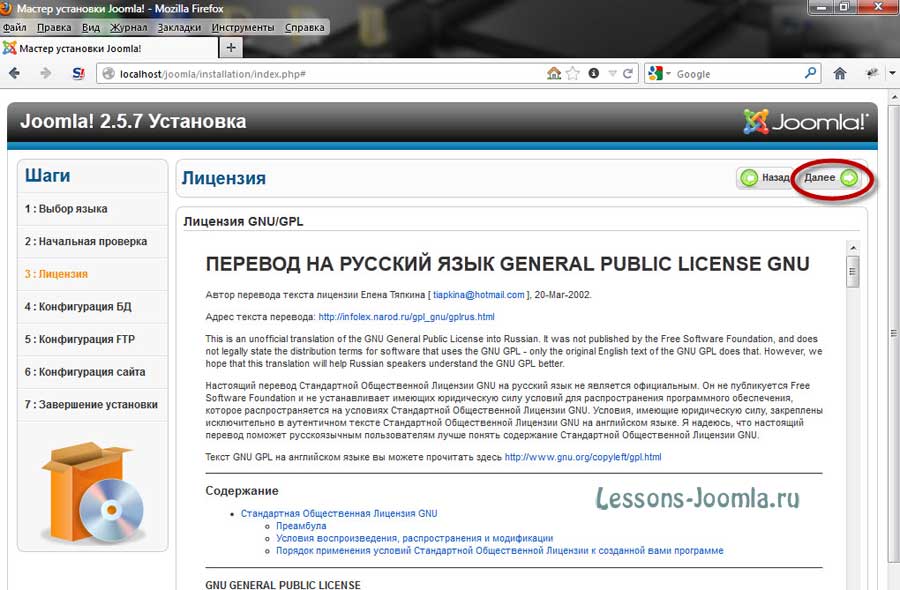Maximize the Firefox window
The image size is (900, 590).
pyautogui.click(x=844, y=7)
